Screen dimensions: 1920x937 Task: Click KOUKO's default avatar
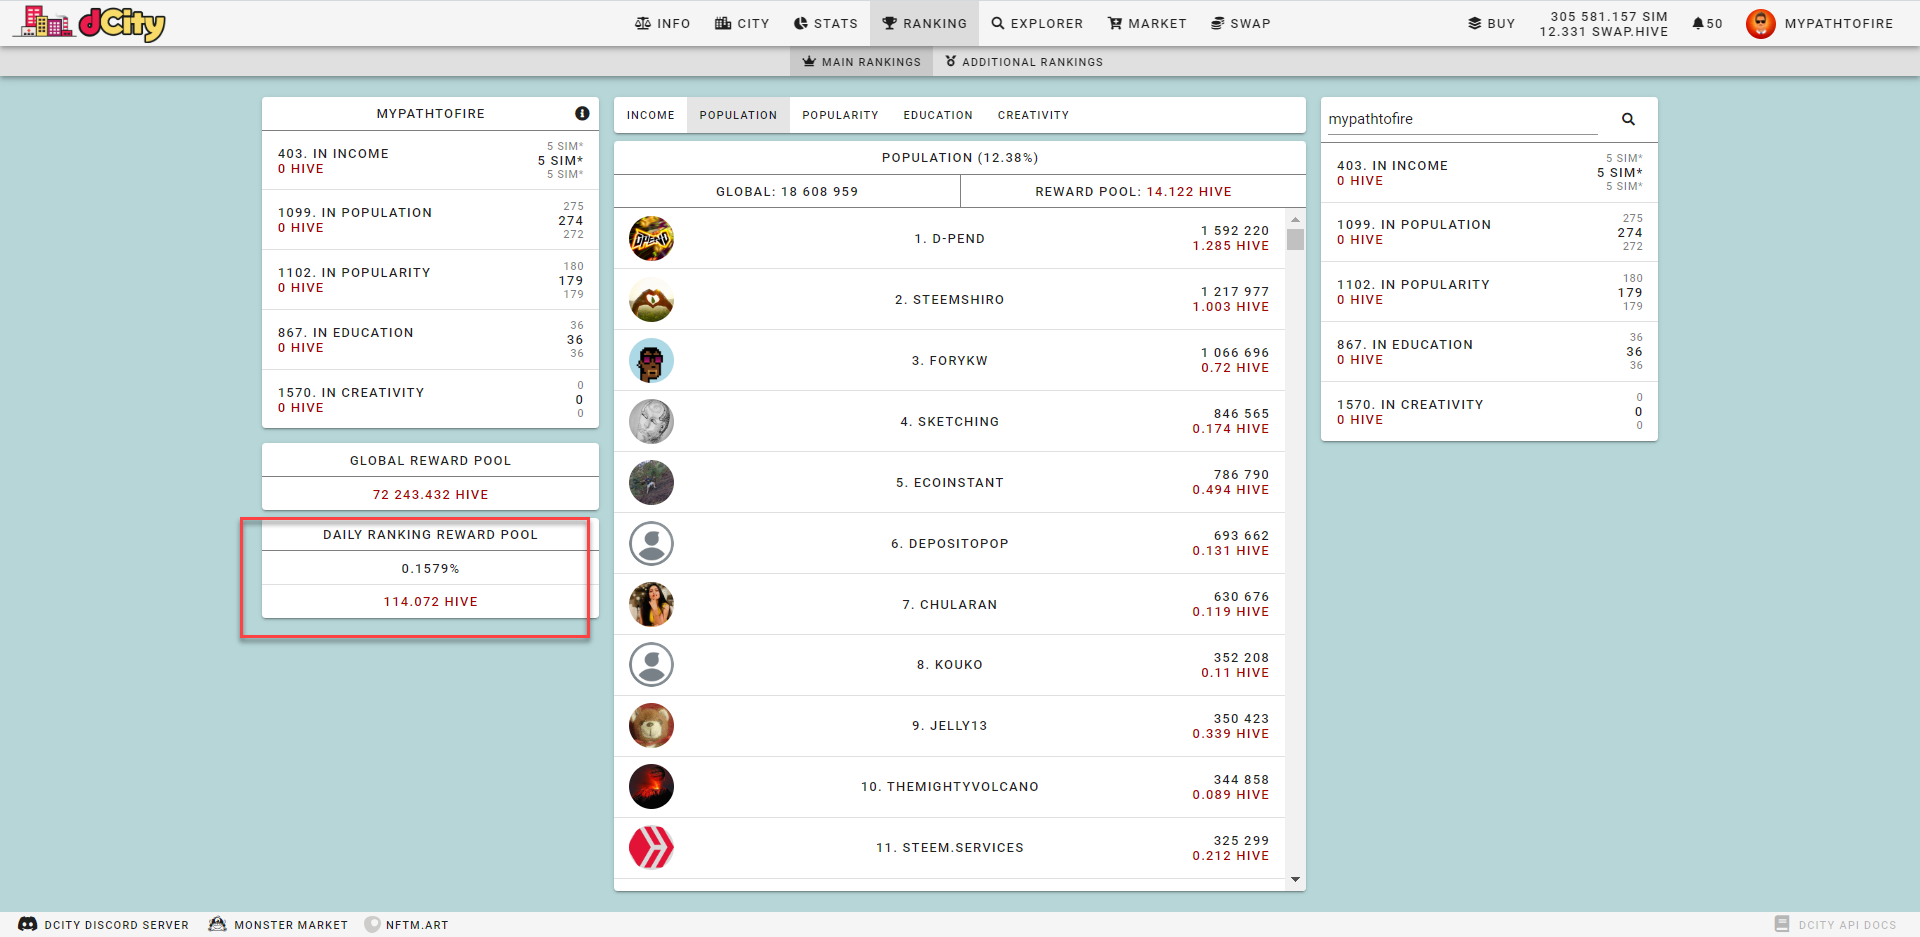(x=651, y=665)
